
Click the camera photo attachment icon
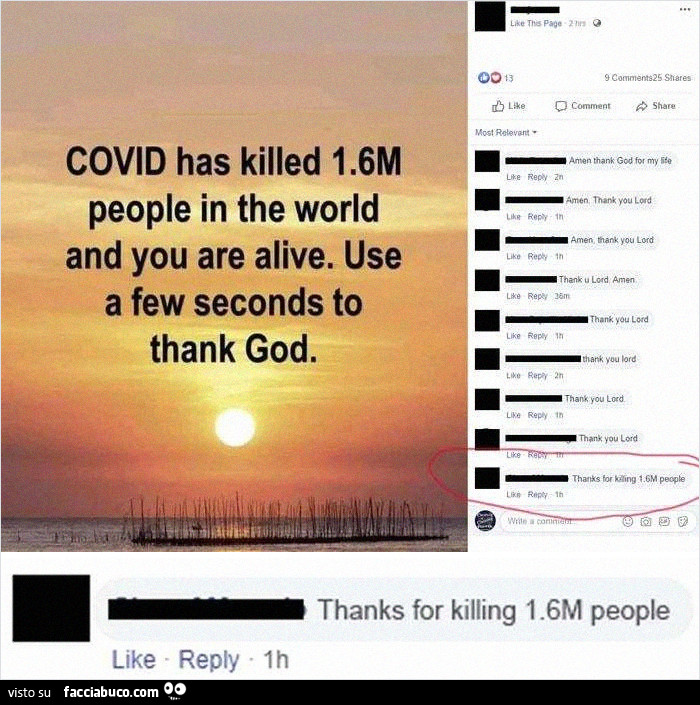tap(646, 521)
